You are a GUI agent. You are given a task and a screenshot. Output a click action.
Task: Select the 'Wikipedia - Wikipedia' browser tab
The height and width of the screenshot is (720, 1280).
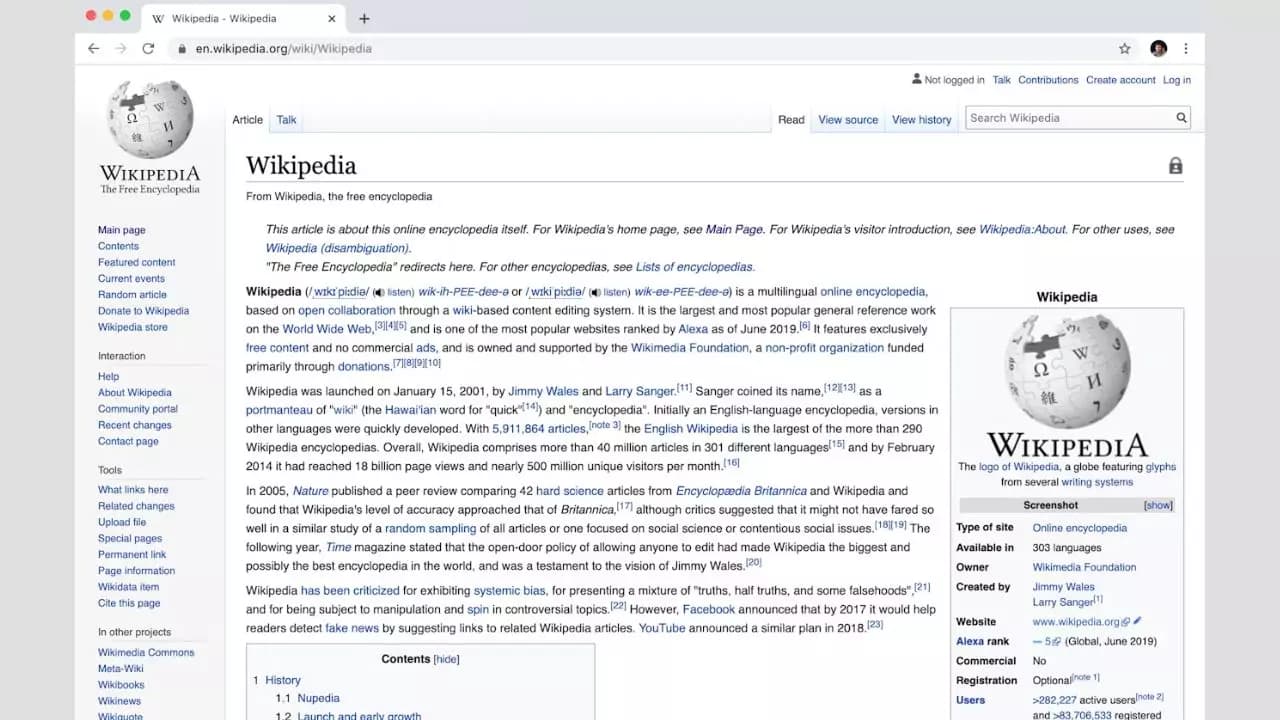tap(245, 18)
